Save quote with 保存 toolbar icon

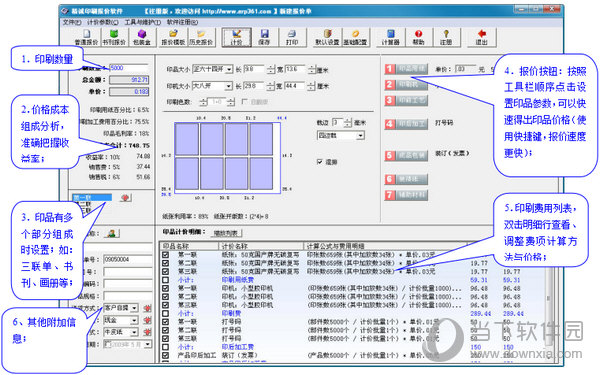[x=264, y=38]
